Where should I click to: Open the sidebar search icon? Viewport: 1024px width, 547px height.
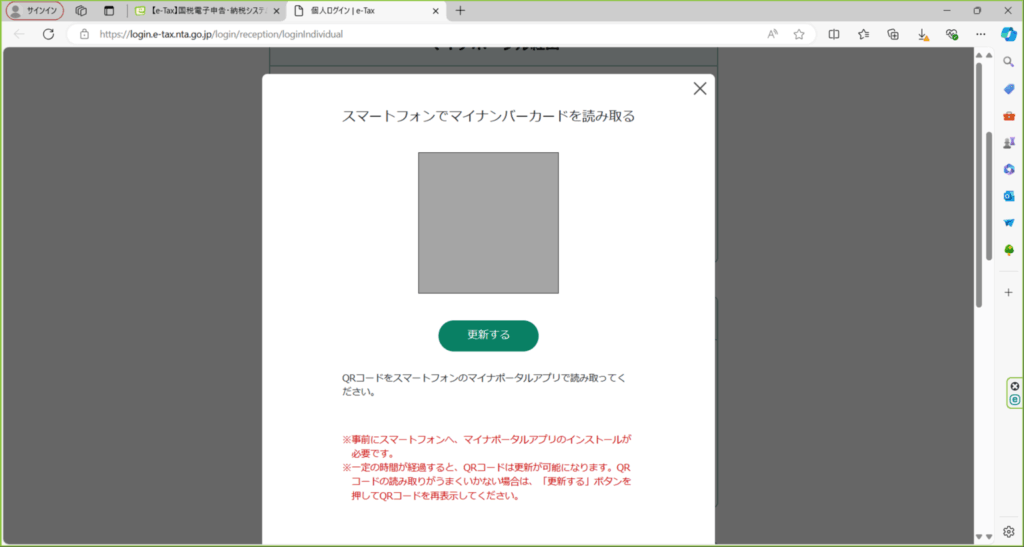point(1009,62)
